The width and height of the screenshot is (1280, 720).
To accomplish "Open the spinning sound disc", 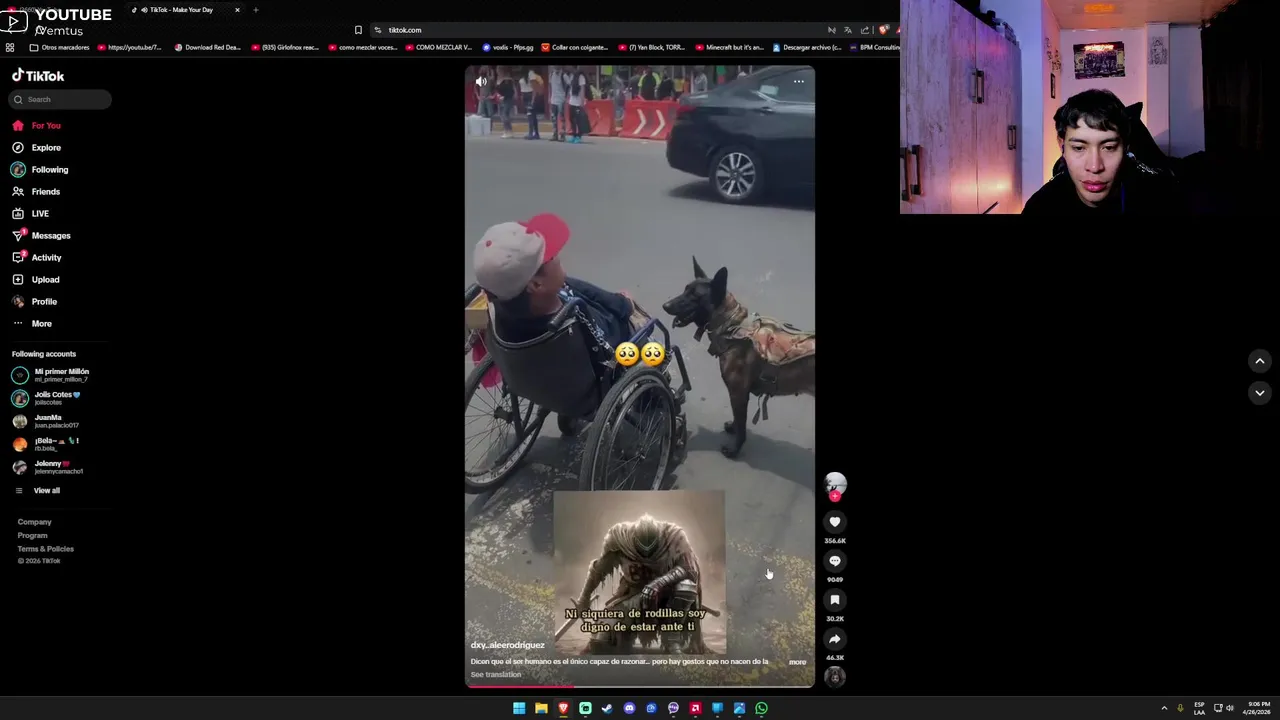I will (x=835, y=677).
